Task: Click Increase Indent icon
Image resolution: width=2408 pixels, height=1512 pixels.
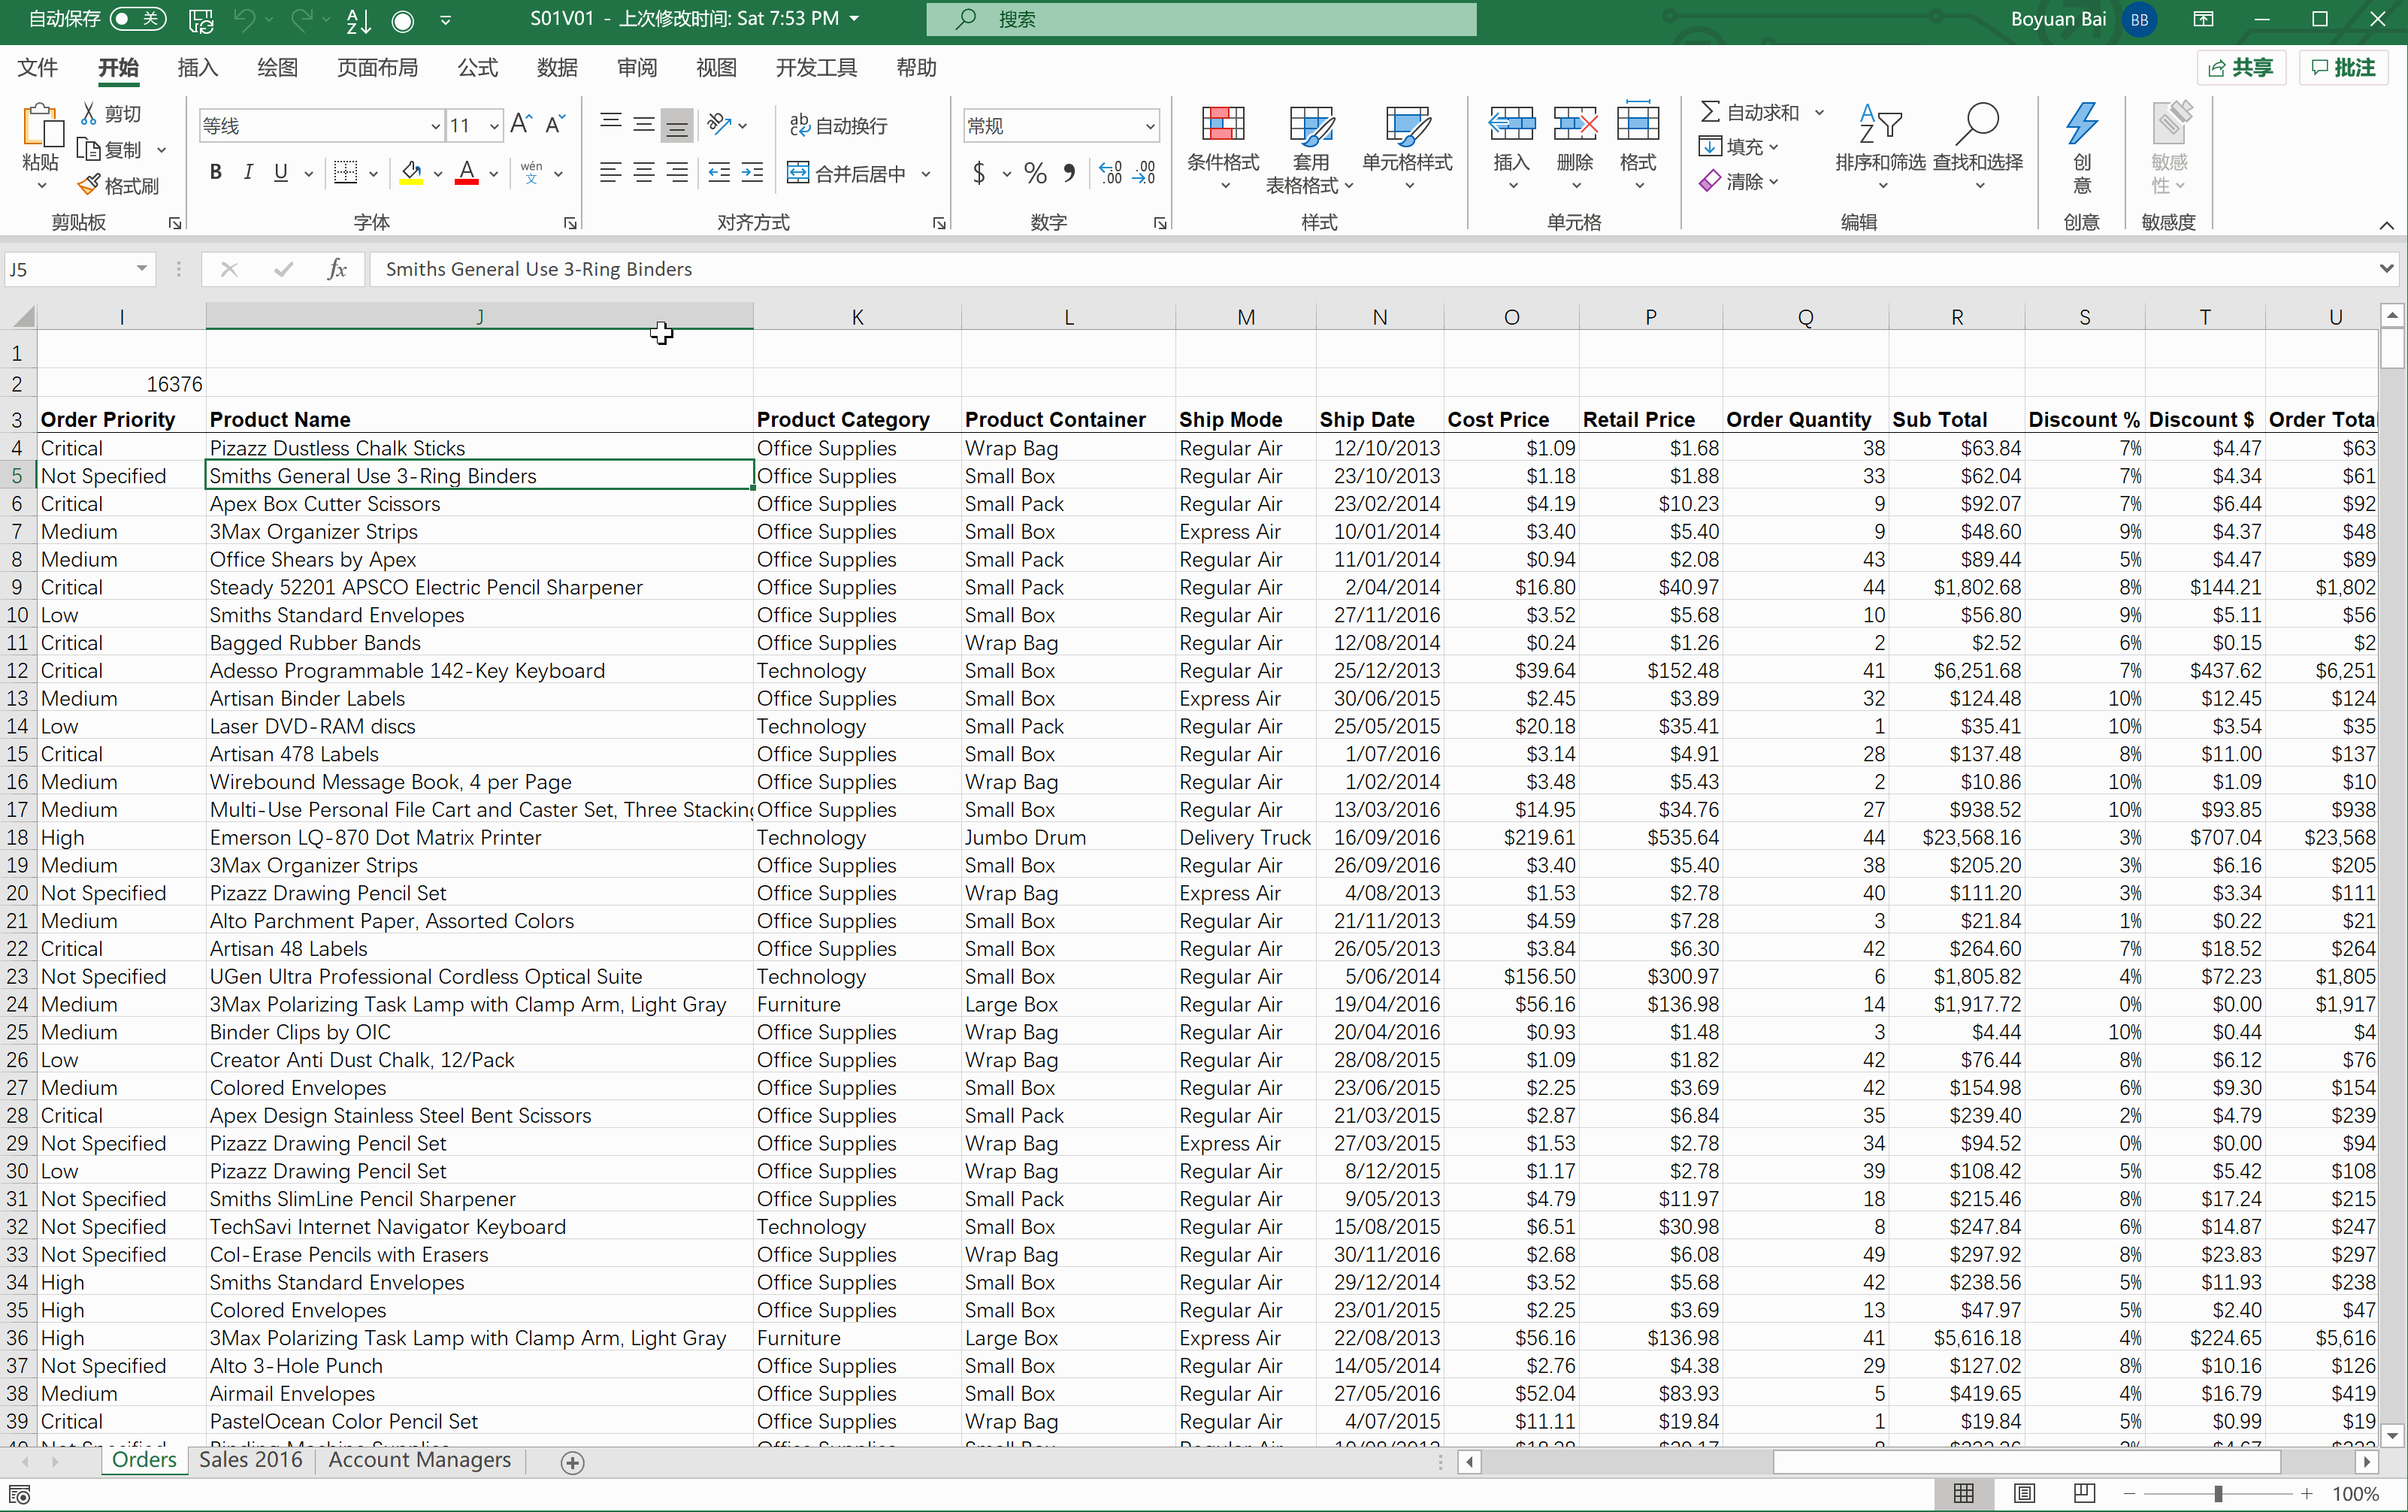Action: tap(752, 173)
